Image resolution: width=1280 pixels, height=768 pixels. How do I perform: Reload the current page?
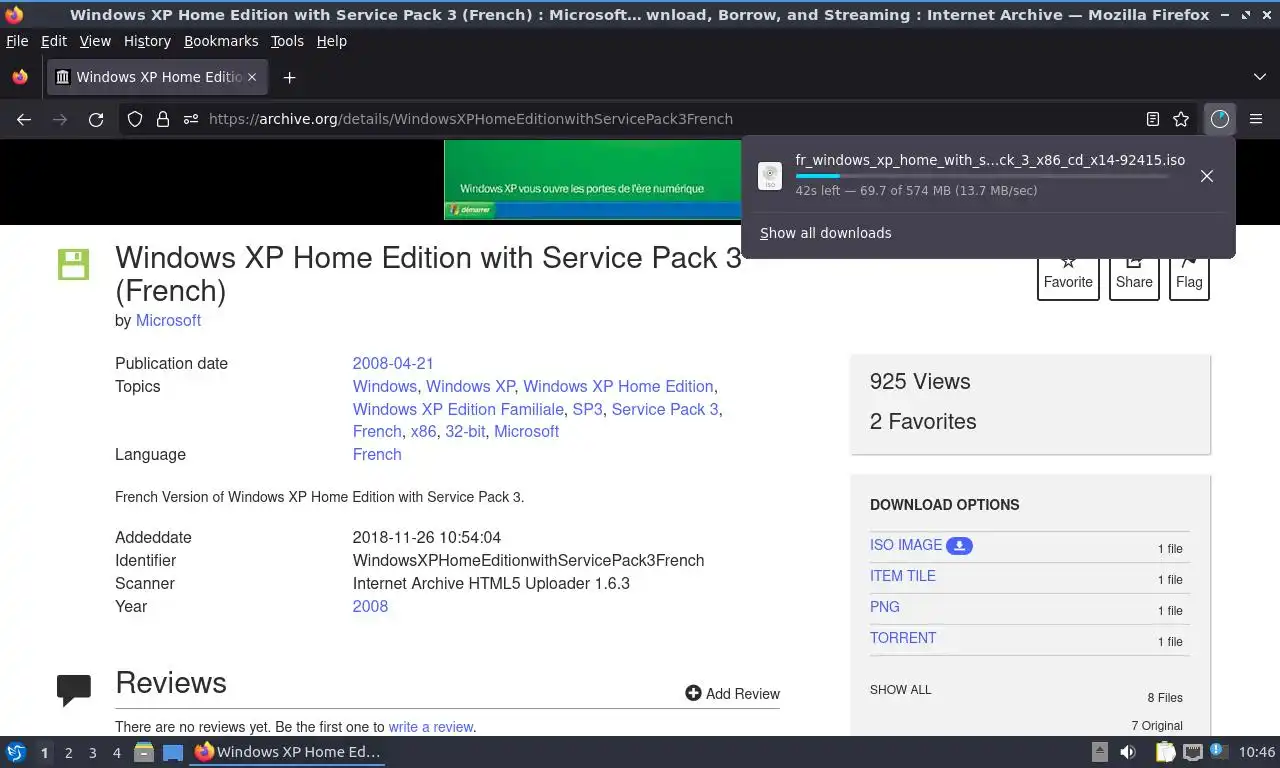pos(96,119)
